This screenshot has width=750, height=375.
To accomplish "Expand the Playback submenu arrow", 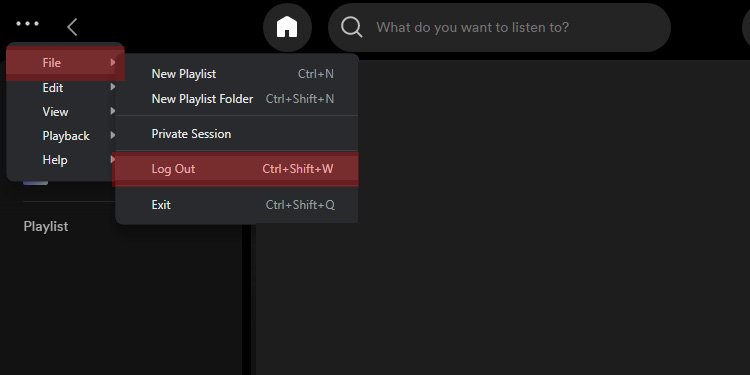I will pyautogui.click(x=113, y=135).
